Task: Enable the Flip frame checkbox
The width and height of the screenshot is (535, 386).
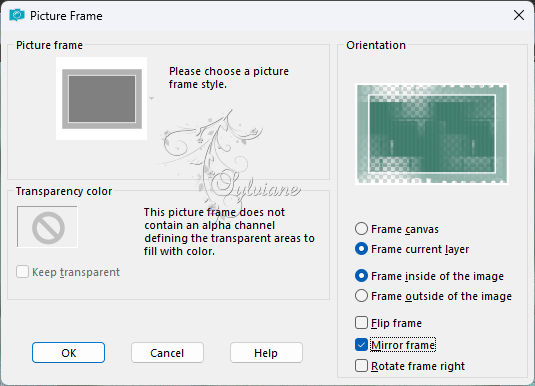Action: (361, 323)
